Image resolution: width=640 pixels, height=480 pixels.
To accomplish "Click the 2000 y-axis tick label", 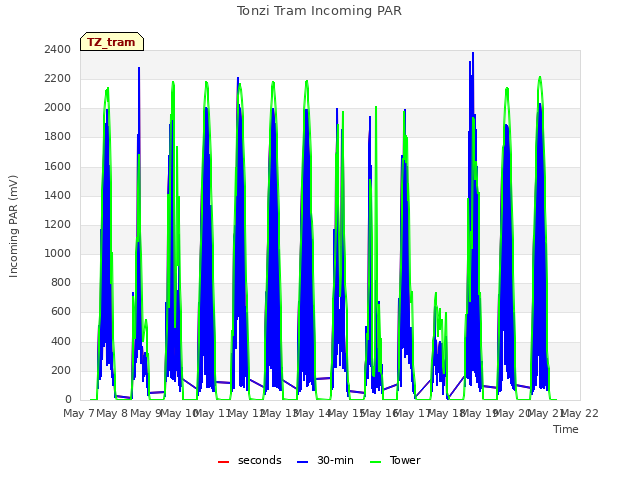I will pyautogui.click(x=58, y=108).
